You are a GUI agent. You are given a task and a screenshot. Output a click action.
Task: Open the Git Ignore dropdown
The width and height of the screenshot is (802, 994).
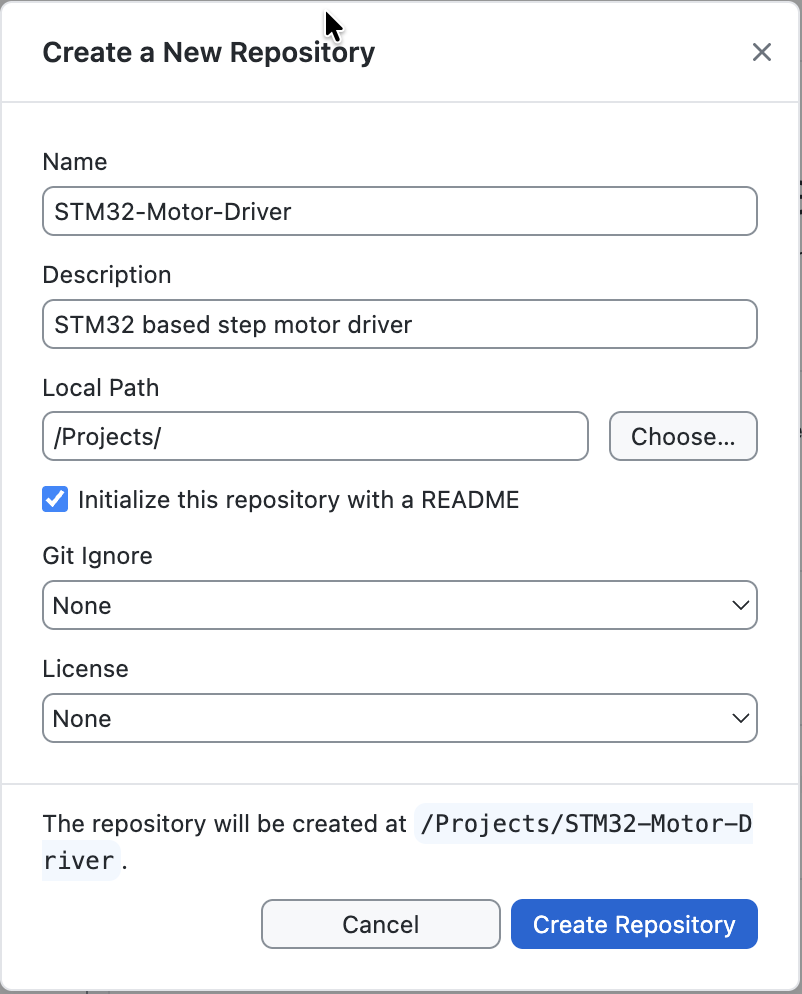click(400, 605)
